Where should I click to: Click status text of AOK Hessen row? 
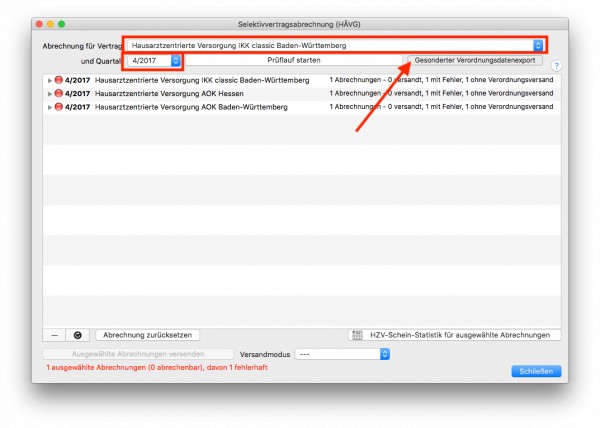click(x=441, y=93)
